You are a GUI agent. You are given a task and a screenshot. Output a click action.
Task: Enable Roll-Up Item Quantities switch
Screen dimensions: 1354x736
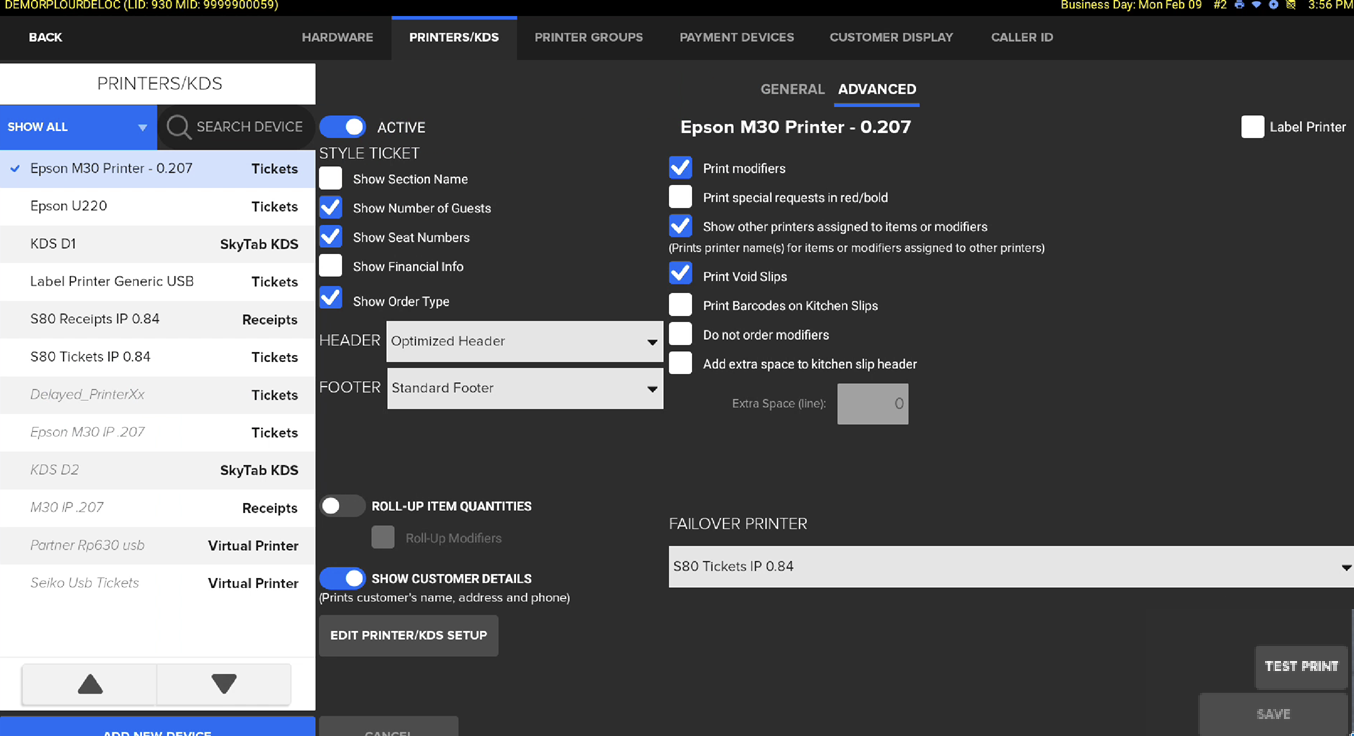click(x=342, y=506)
